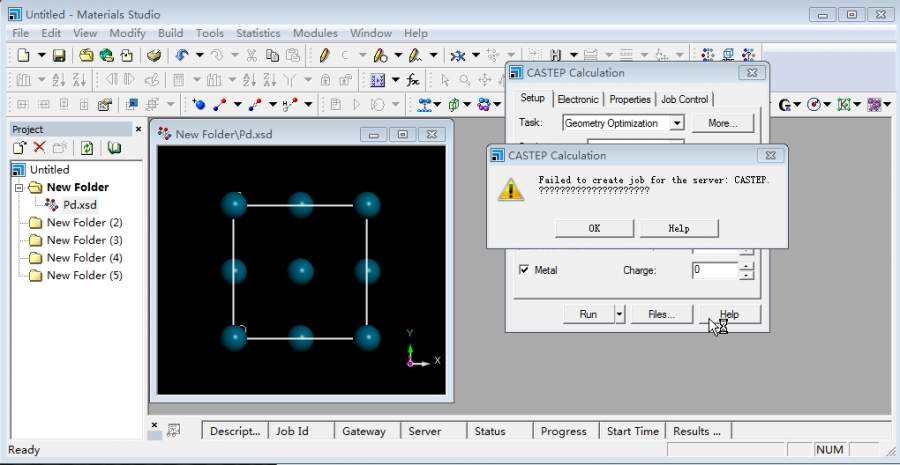
Task: Click the More... button
Action: point(723,123)
